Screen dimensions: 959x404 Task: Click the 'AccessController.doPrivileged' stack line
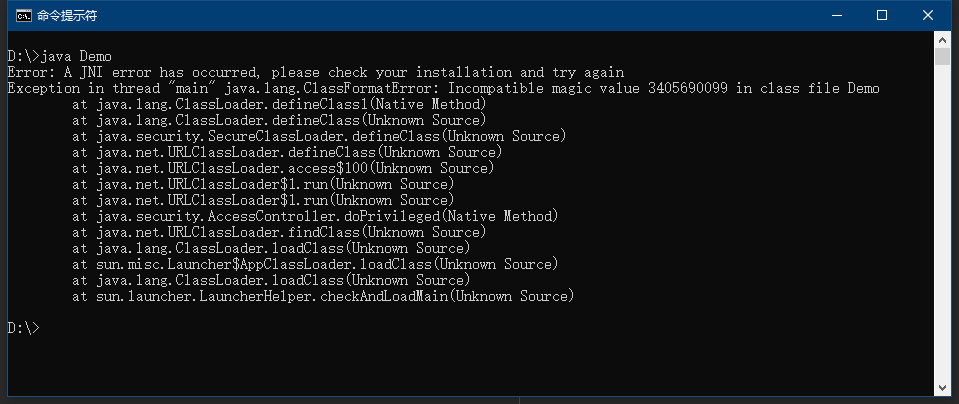(x=315, y=216)
